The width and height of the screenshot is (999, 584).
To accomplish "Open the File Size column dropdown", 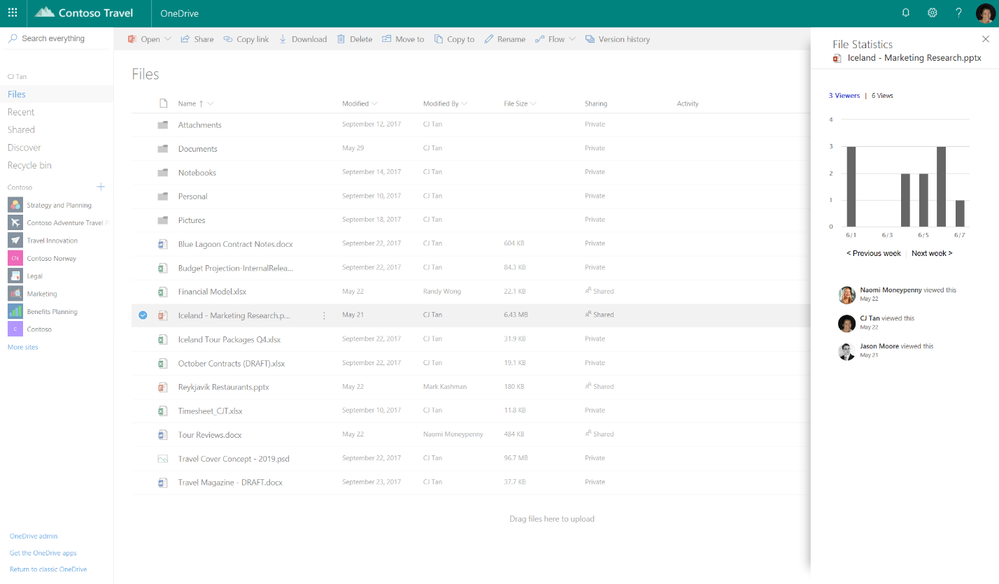I will pos(533,103).
